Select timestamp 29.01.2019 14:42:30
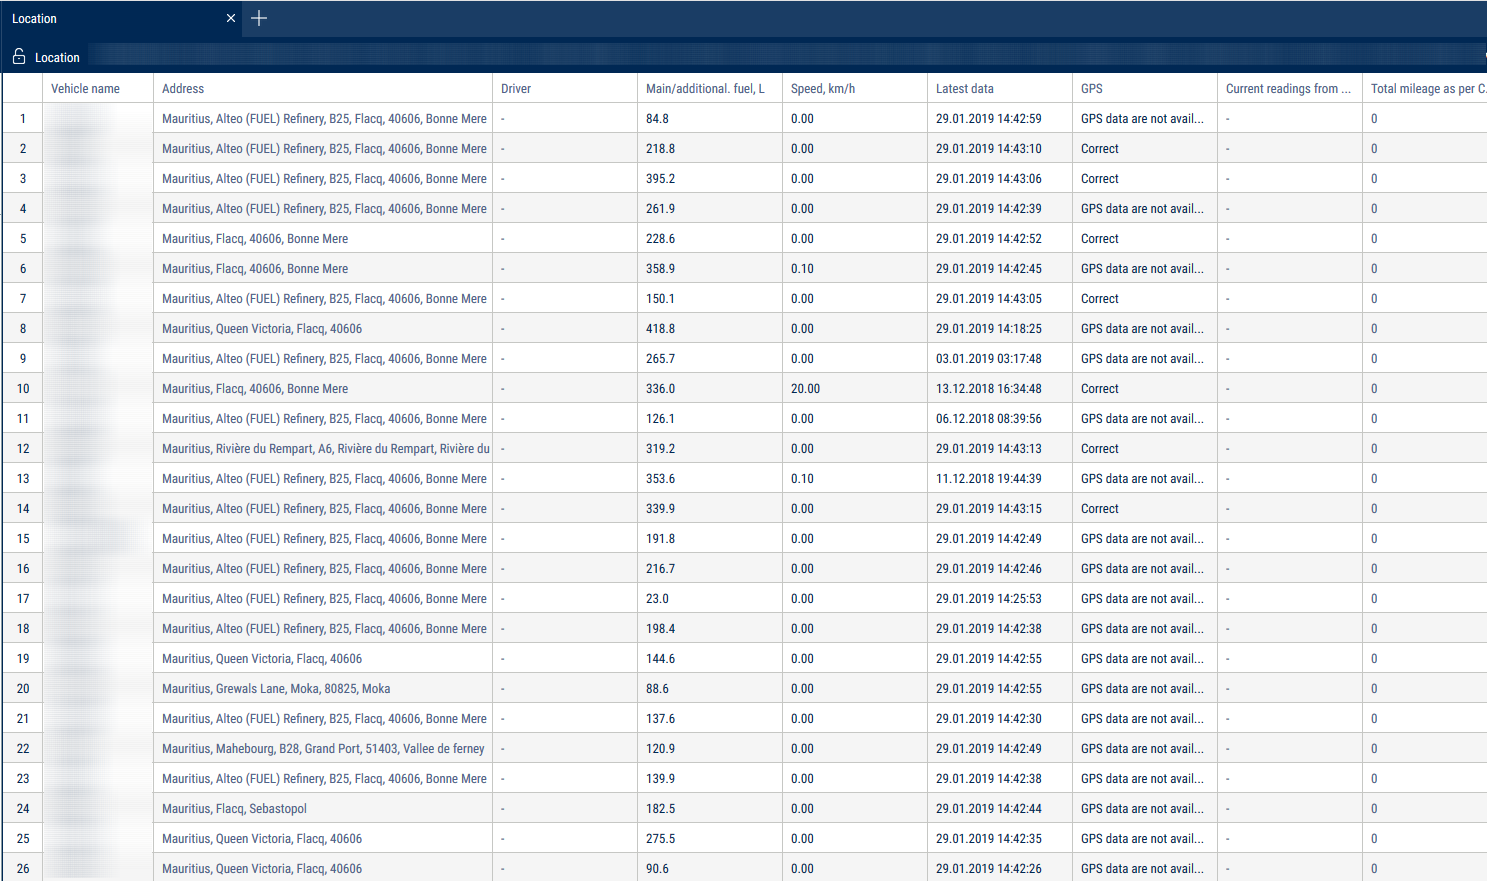This screenshot has height=881, width=1487. [989, 719]
